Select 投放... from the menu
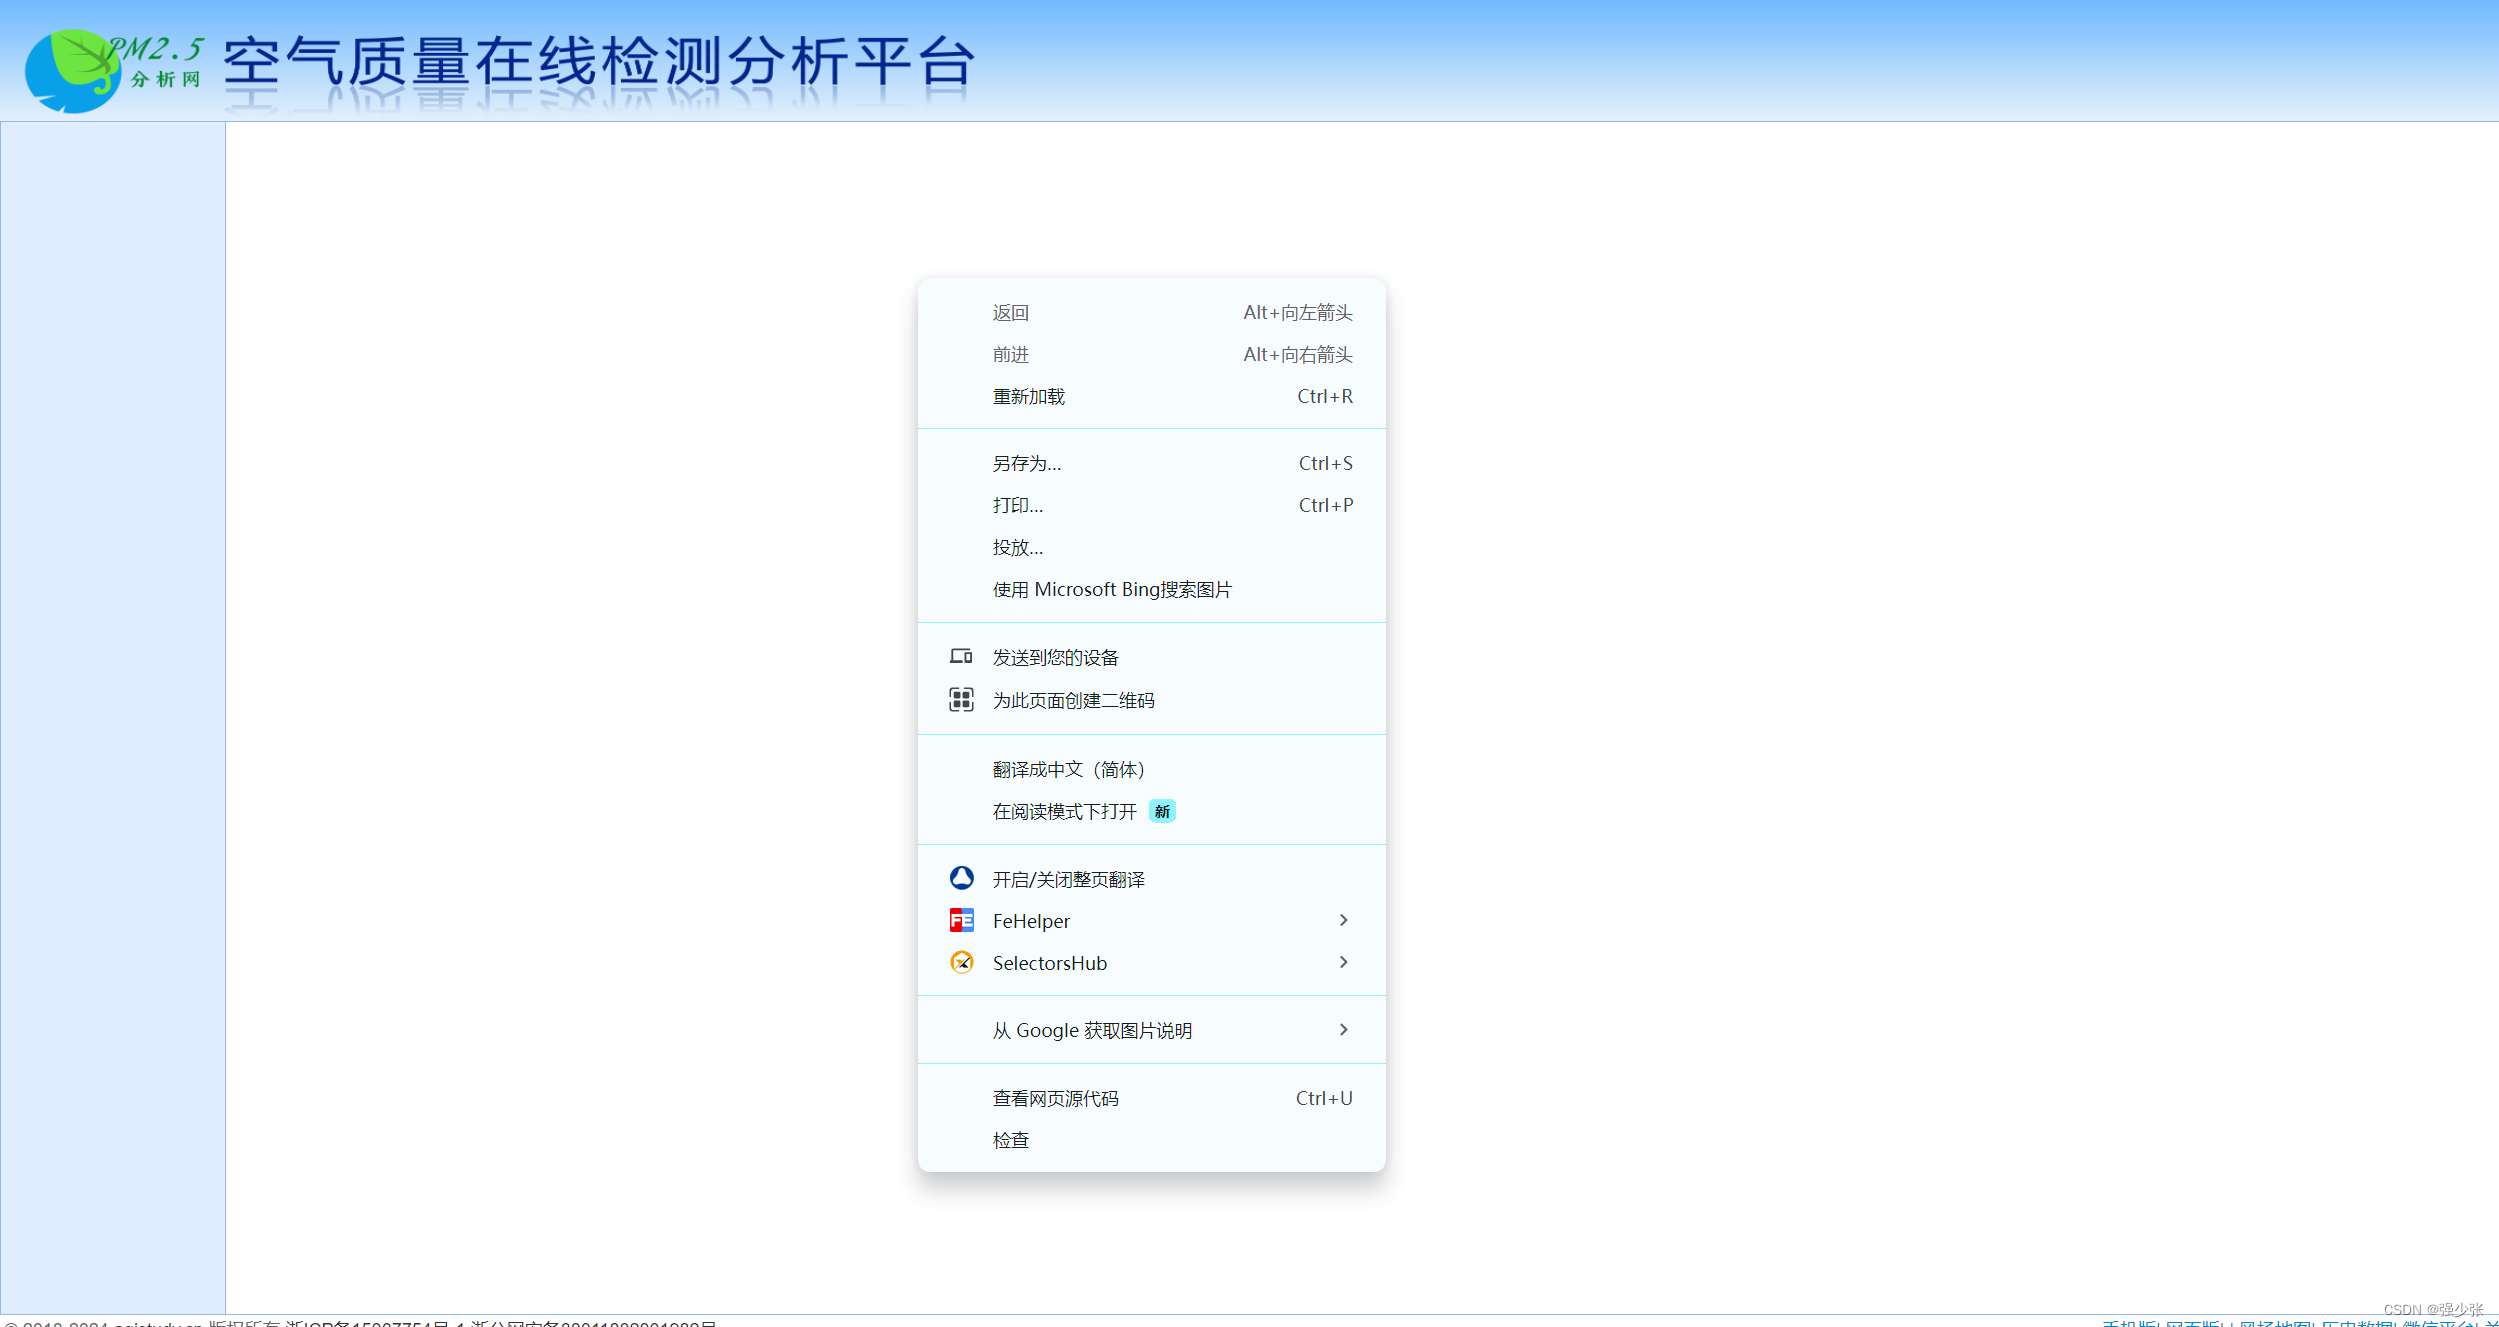 [x=1017, y=547]
